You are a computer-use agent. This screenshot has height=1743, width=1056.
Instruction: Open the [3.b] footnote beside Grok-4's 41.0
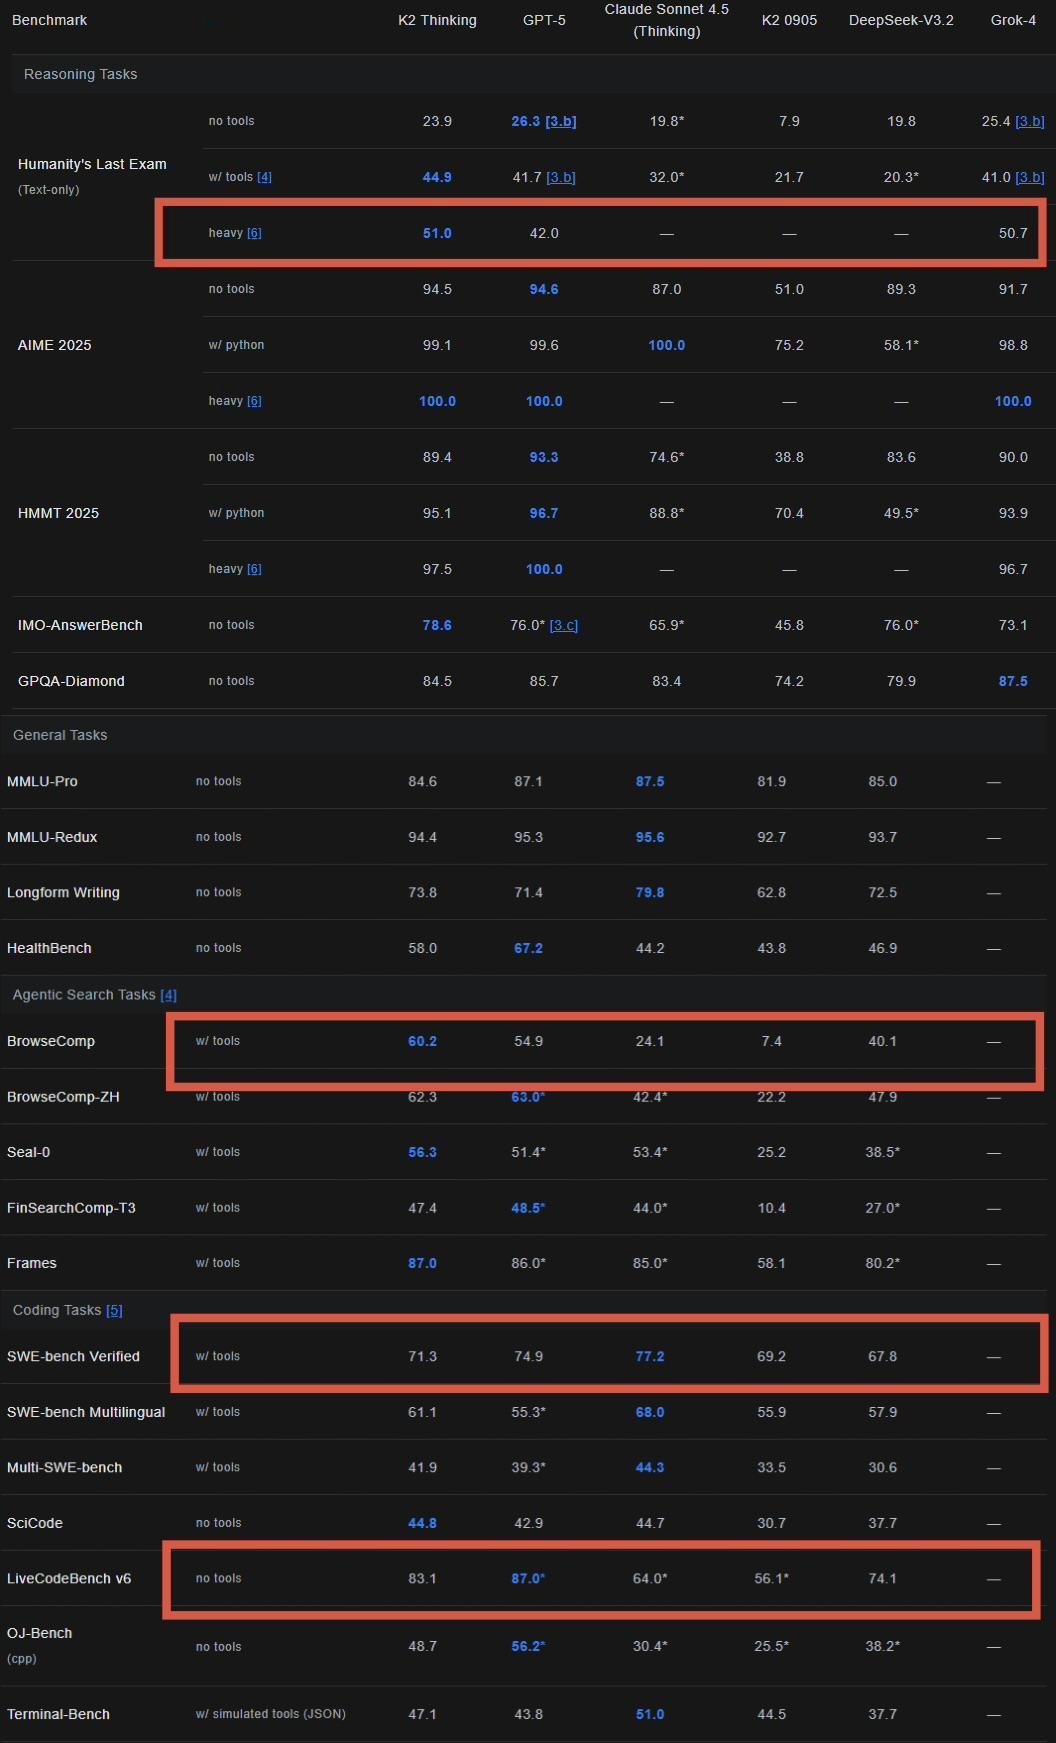pos(1030,177)
